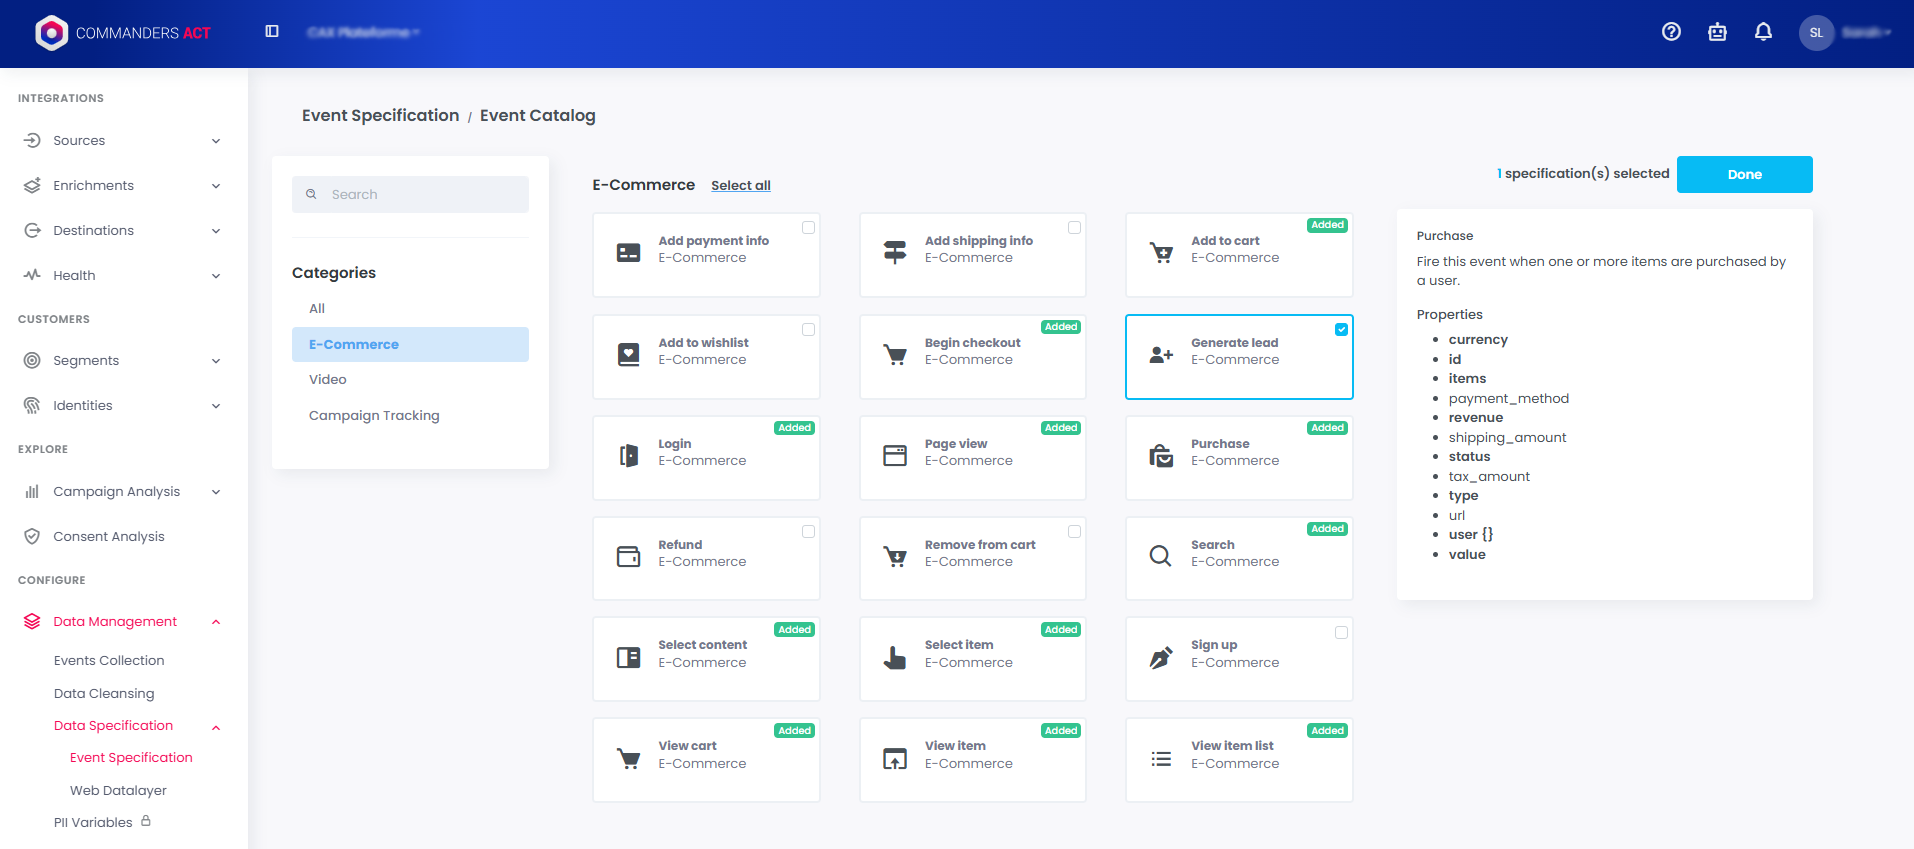Image resolution: width=1914 pixels, height=849 pixels.
Task: Expand the Segments submenu
Action: 216,361
